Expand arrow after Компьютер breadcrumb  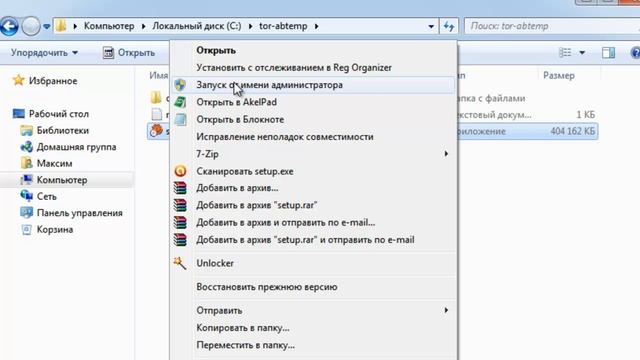click(143, 26)
